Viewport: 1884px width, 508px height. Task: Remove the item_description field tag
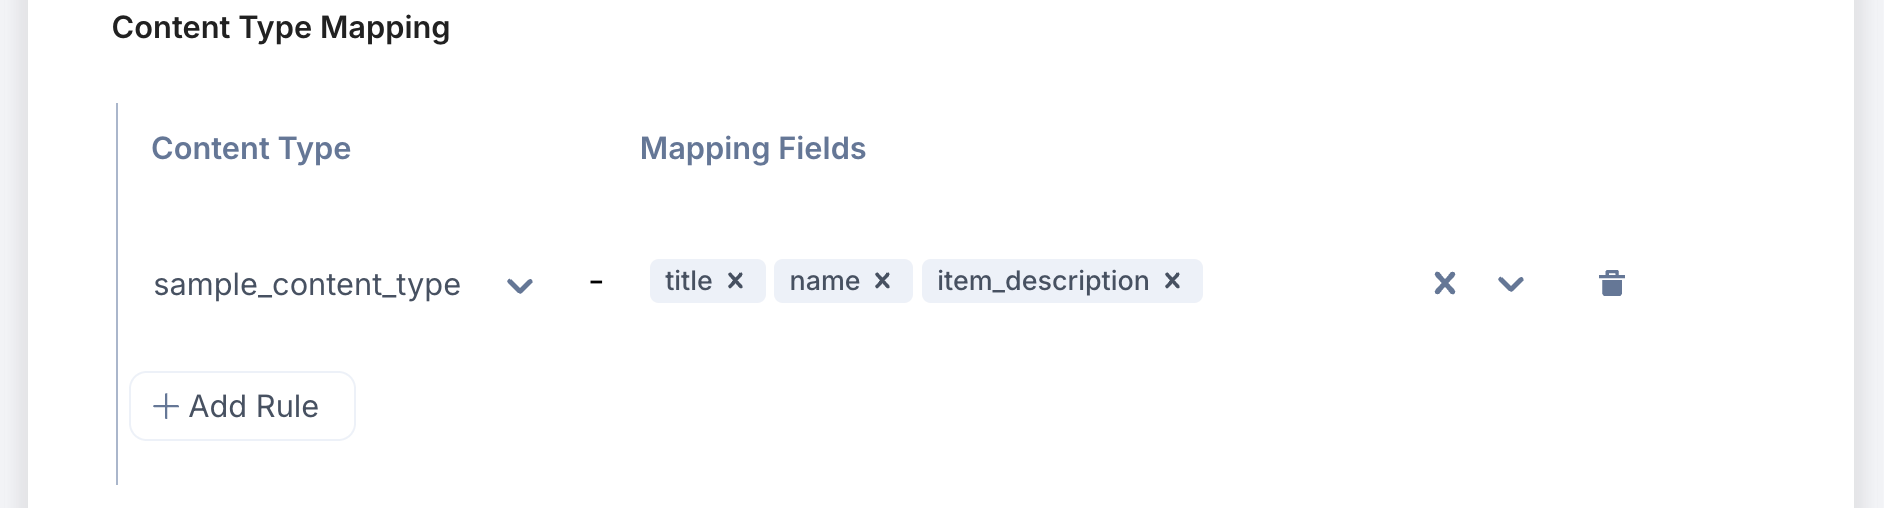coord(1172,281)
